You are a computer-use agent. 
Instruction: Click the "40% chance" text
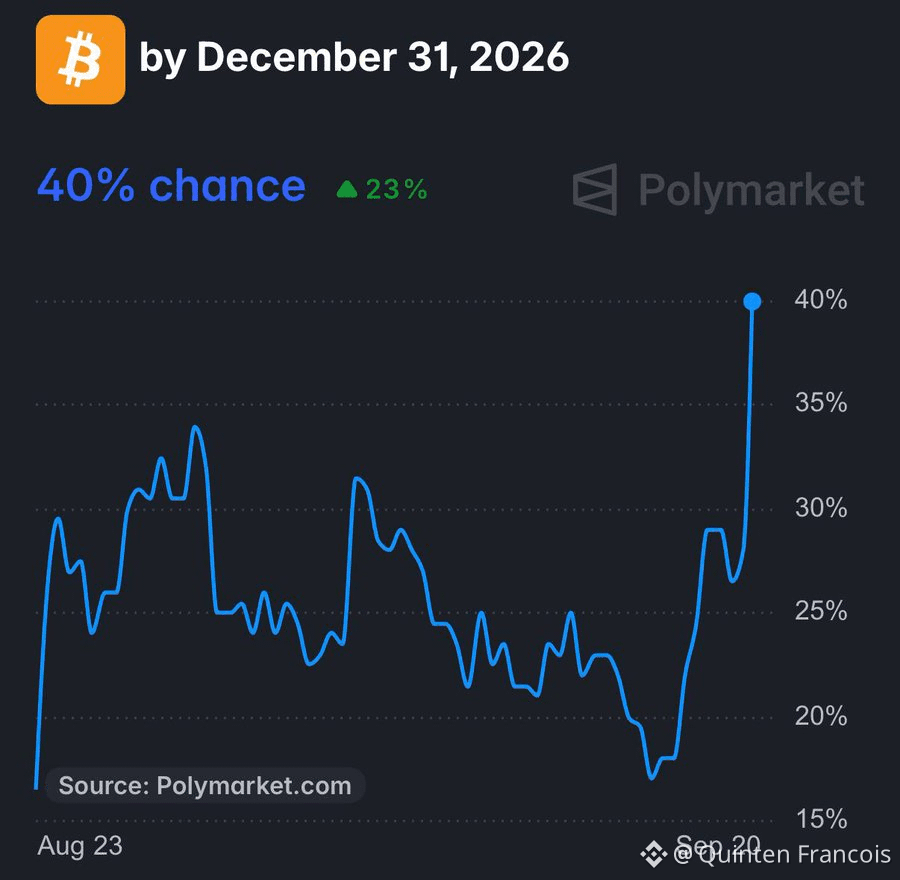[x=171, y=186]
